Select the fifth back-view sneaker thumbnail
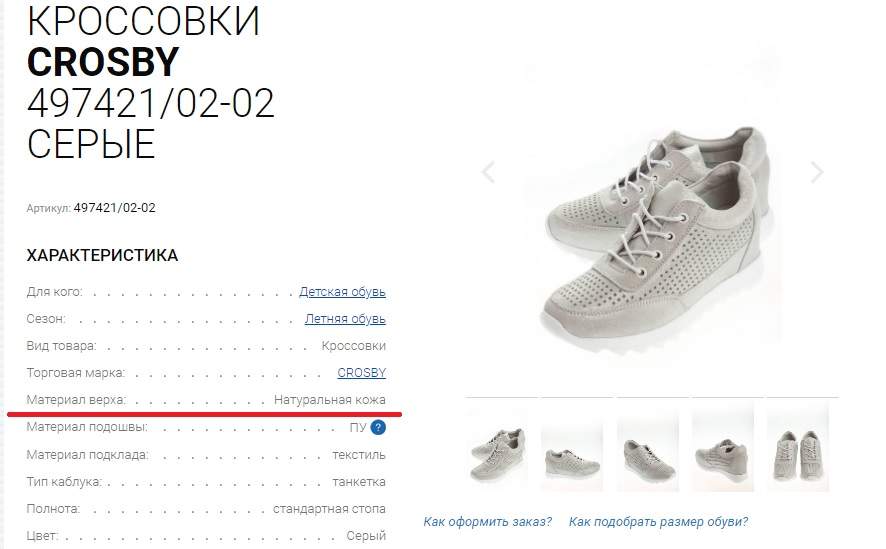The width and height of the screenshot is (886, 549). pyautogui.click(x=798, y=447)
